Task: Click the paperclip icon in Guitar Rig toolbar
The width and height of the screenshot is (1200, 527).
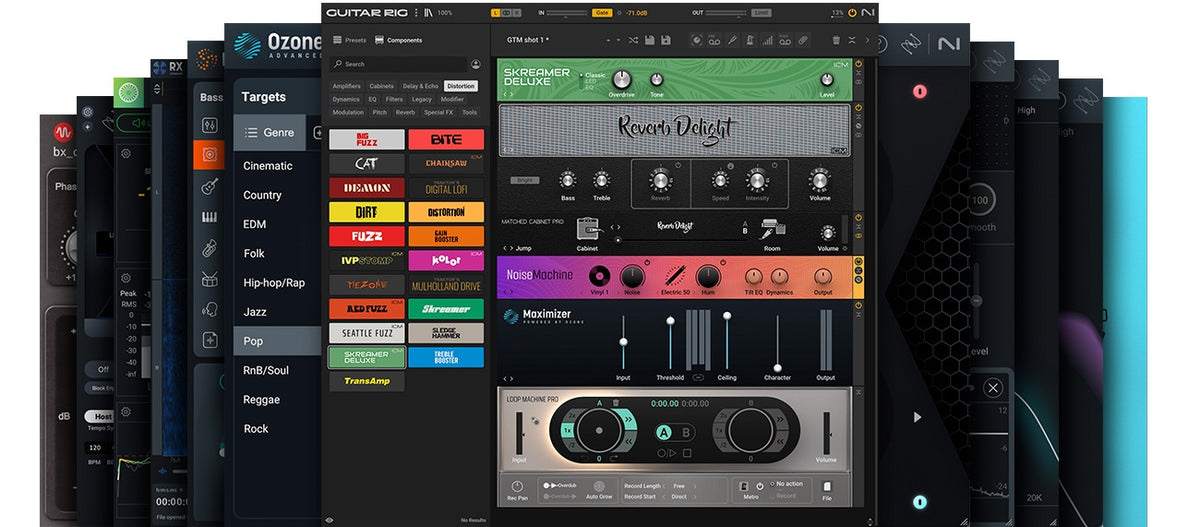Action: [803, 40]
